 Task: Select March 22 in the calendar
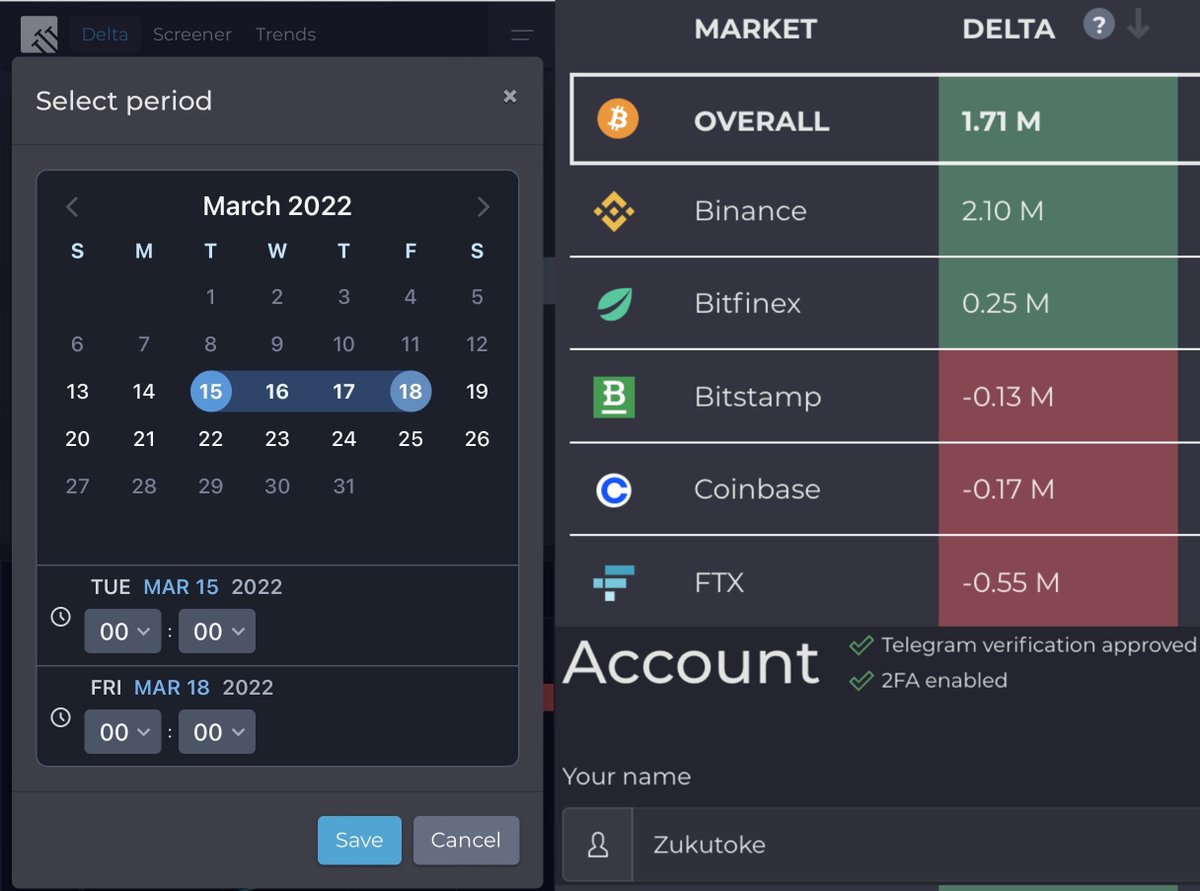pyautogui.click(x=211, y=438)
